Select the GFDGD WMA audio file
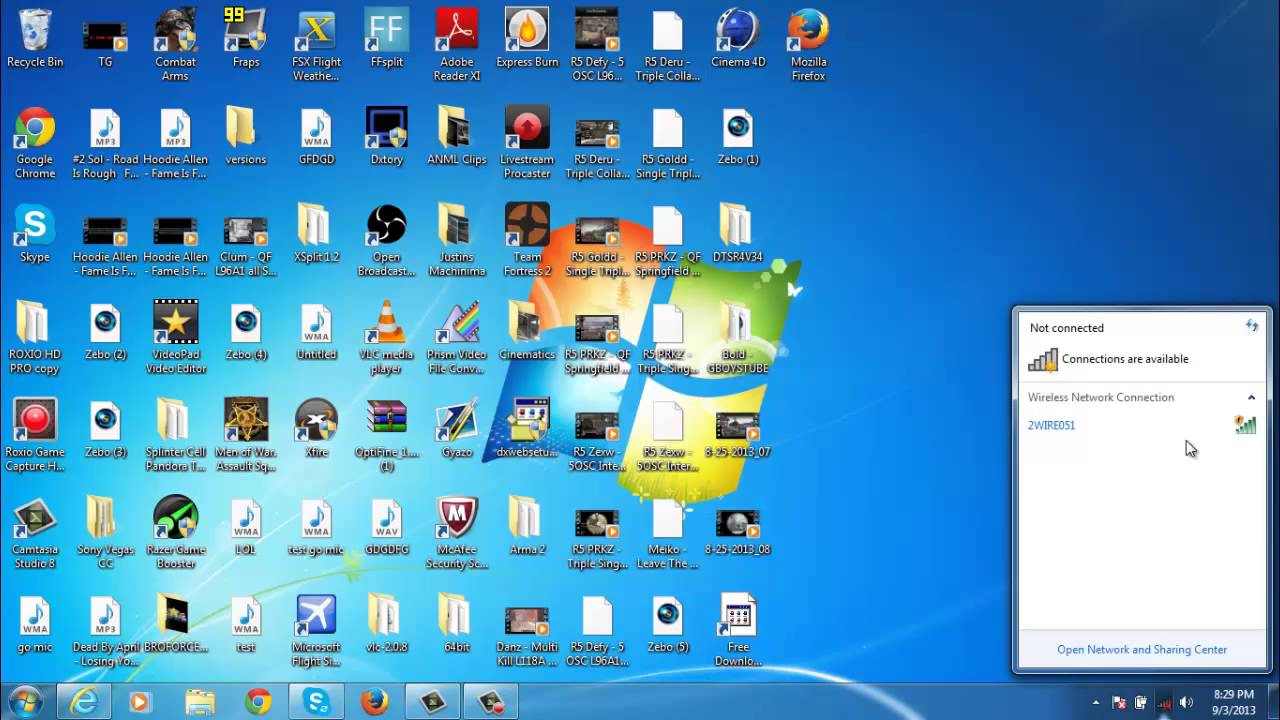The height and width of the screenshot is (720, 1280). tap(316, 137)
